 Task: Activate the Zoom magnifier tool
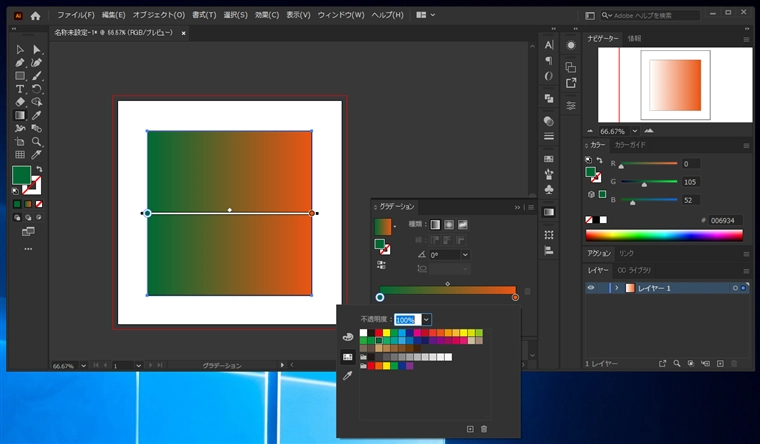37,142
